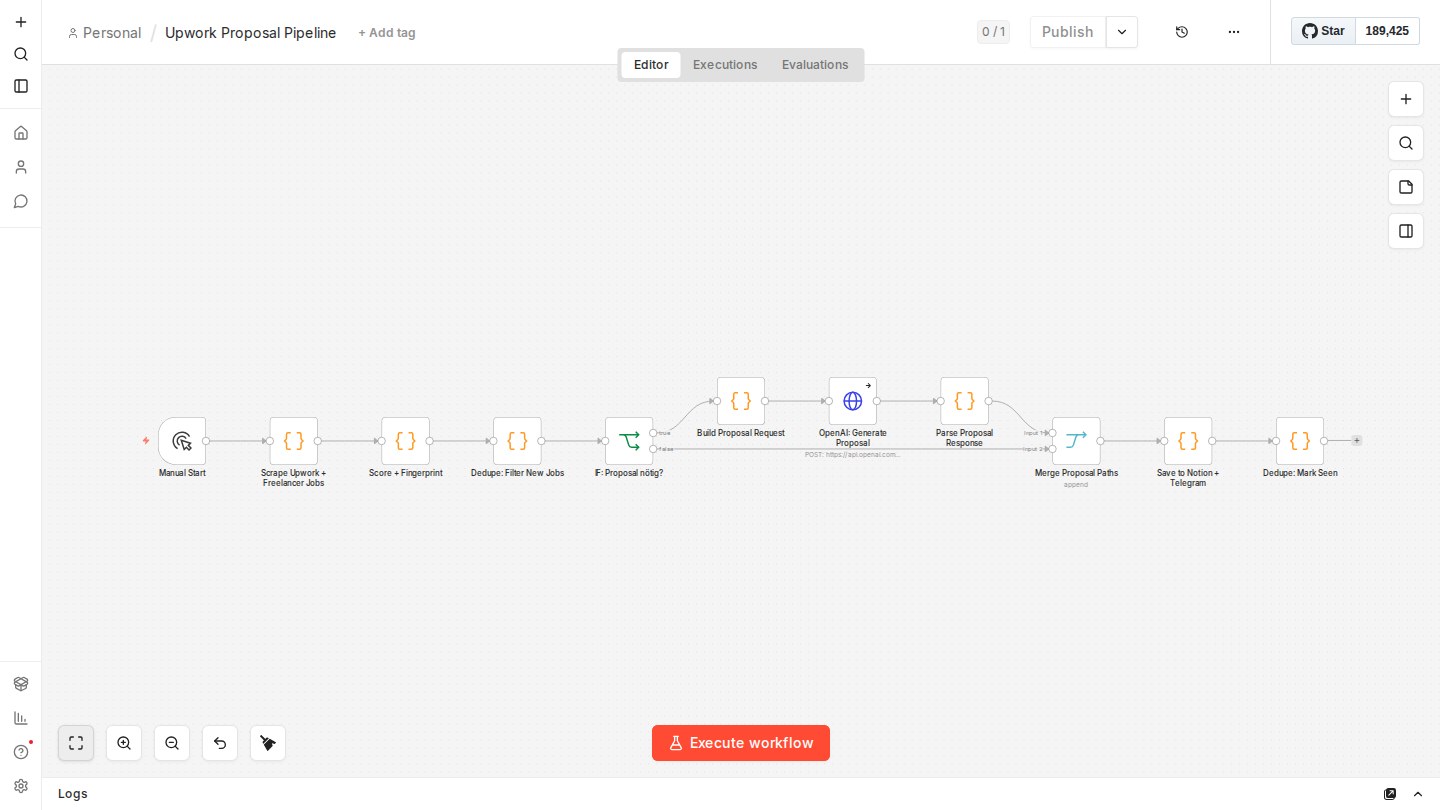Switch to the Executions tab
This screenshot has width=1440, height=810.
[x=725, y=65]
